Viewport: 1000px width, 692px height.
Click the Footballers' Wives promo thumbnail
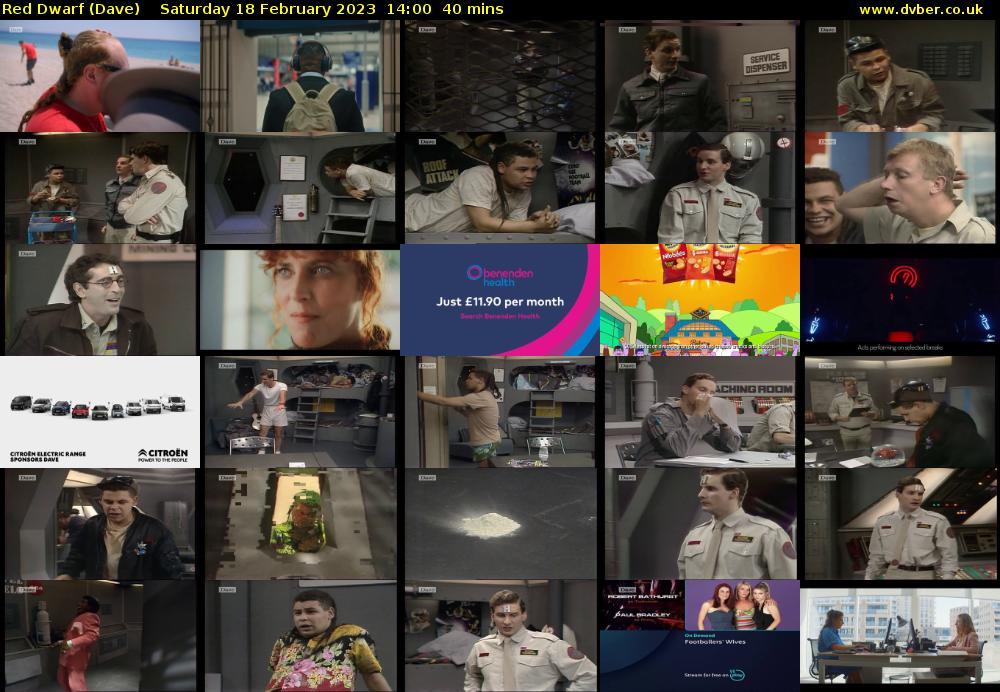coord(700,636)
